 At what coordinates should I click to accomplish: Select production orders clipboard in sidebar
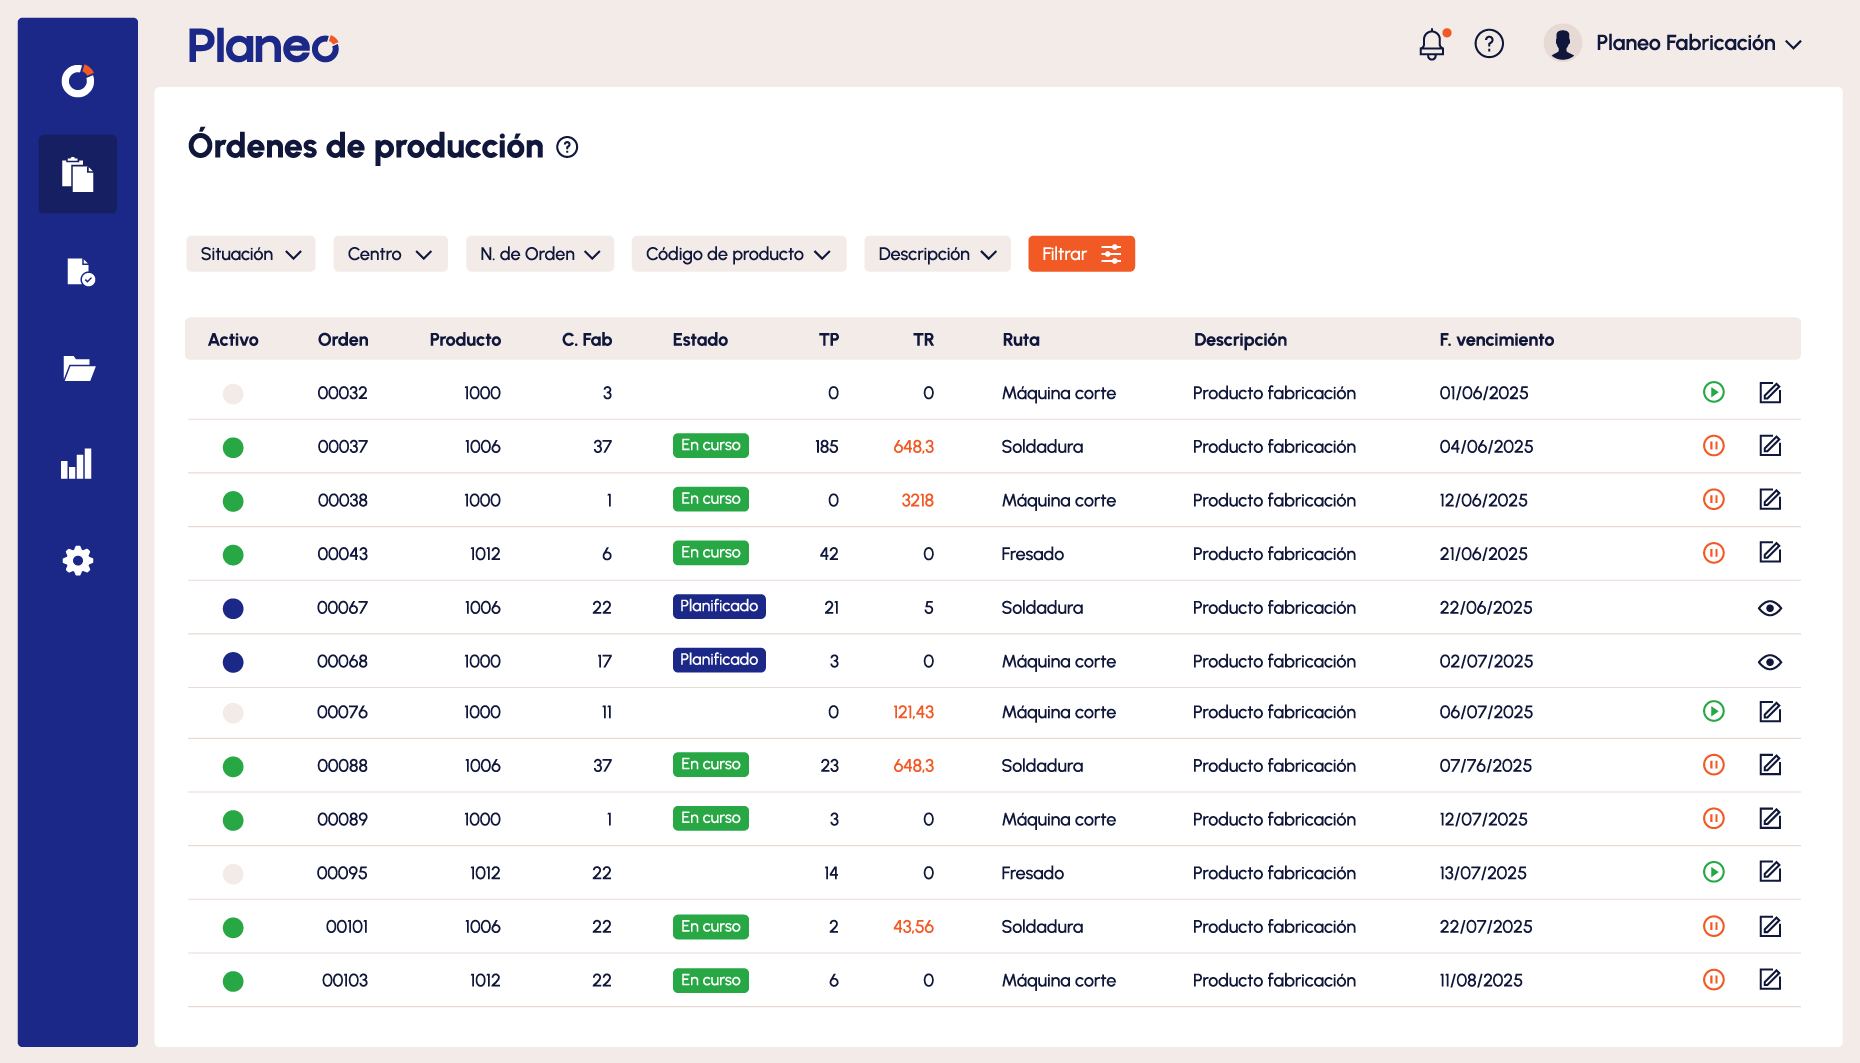[78, 174]
